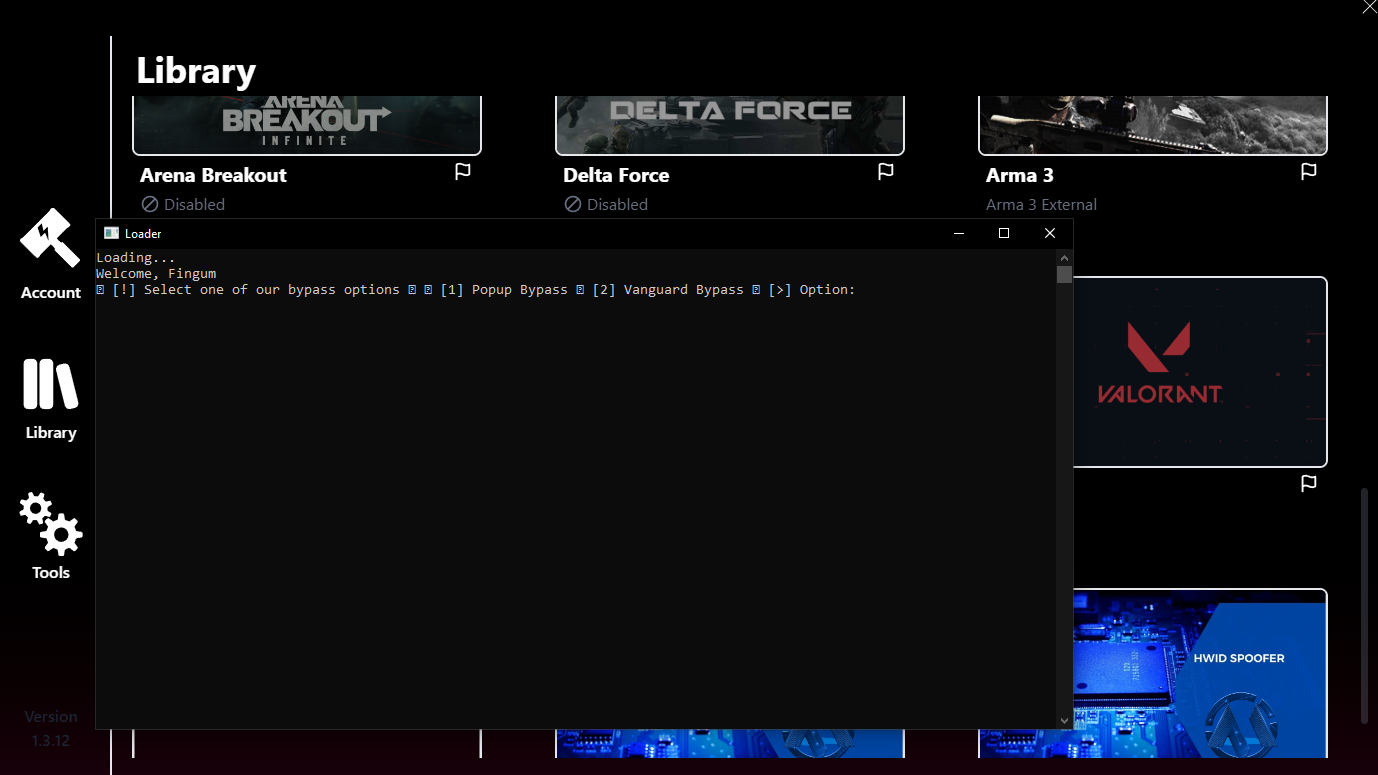Click the Version 1.3.12 text
The width and height of the screenshot is (1378, 775).
[51, 729]
